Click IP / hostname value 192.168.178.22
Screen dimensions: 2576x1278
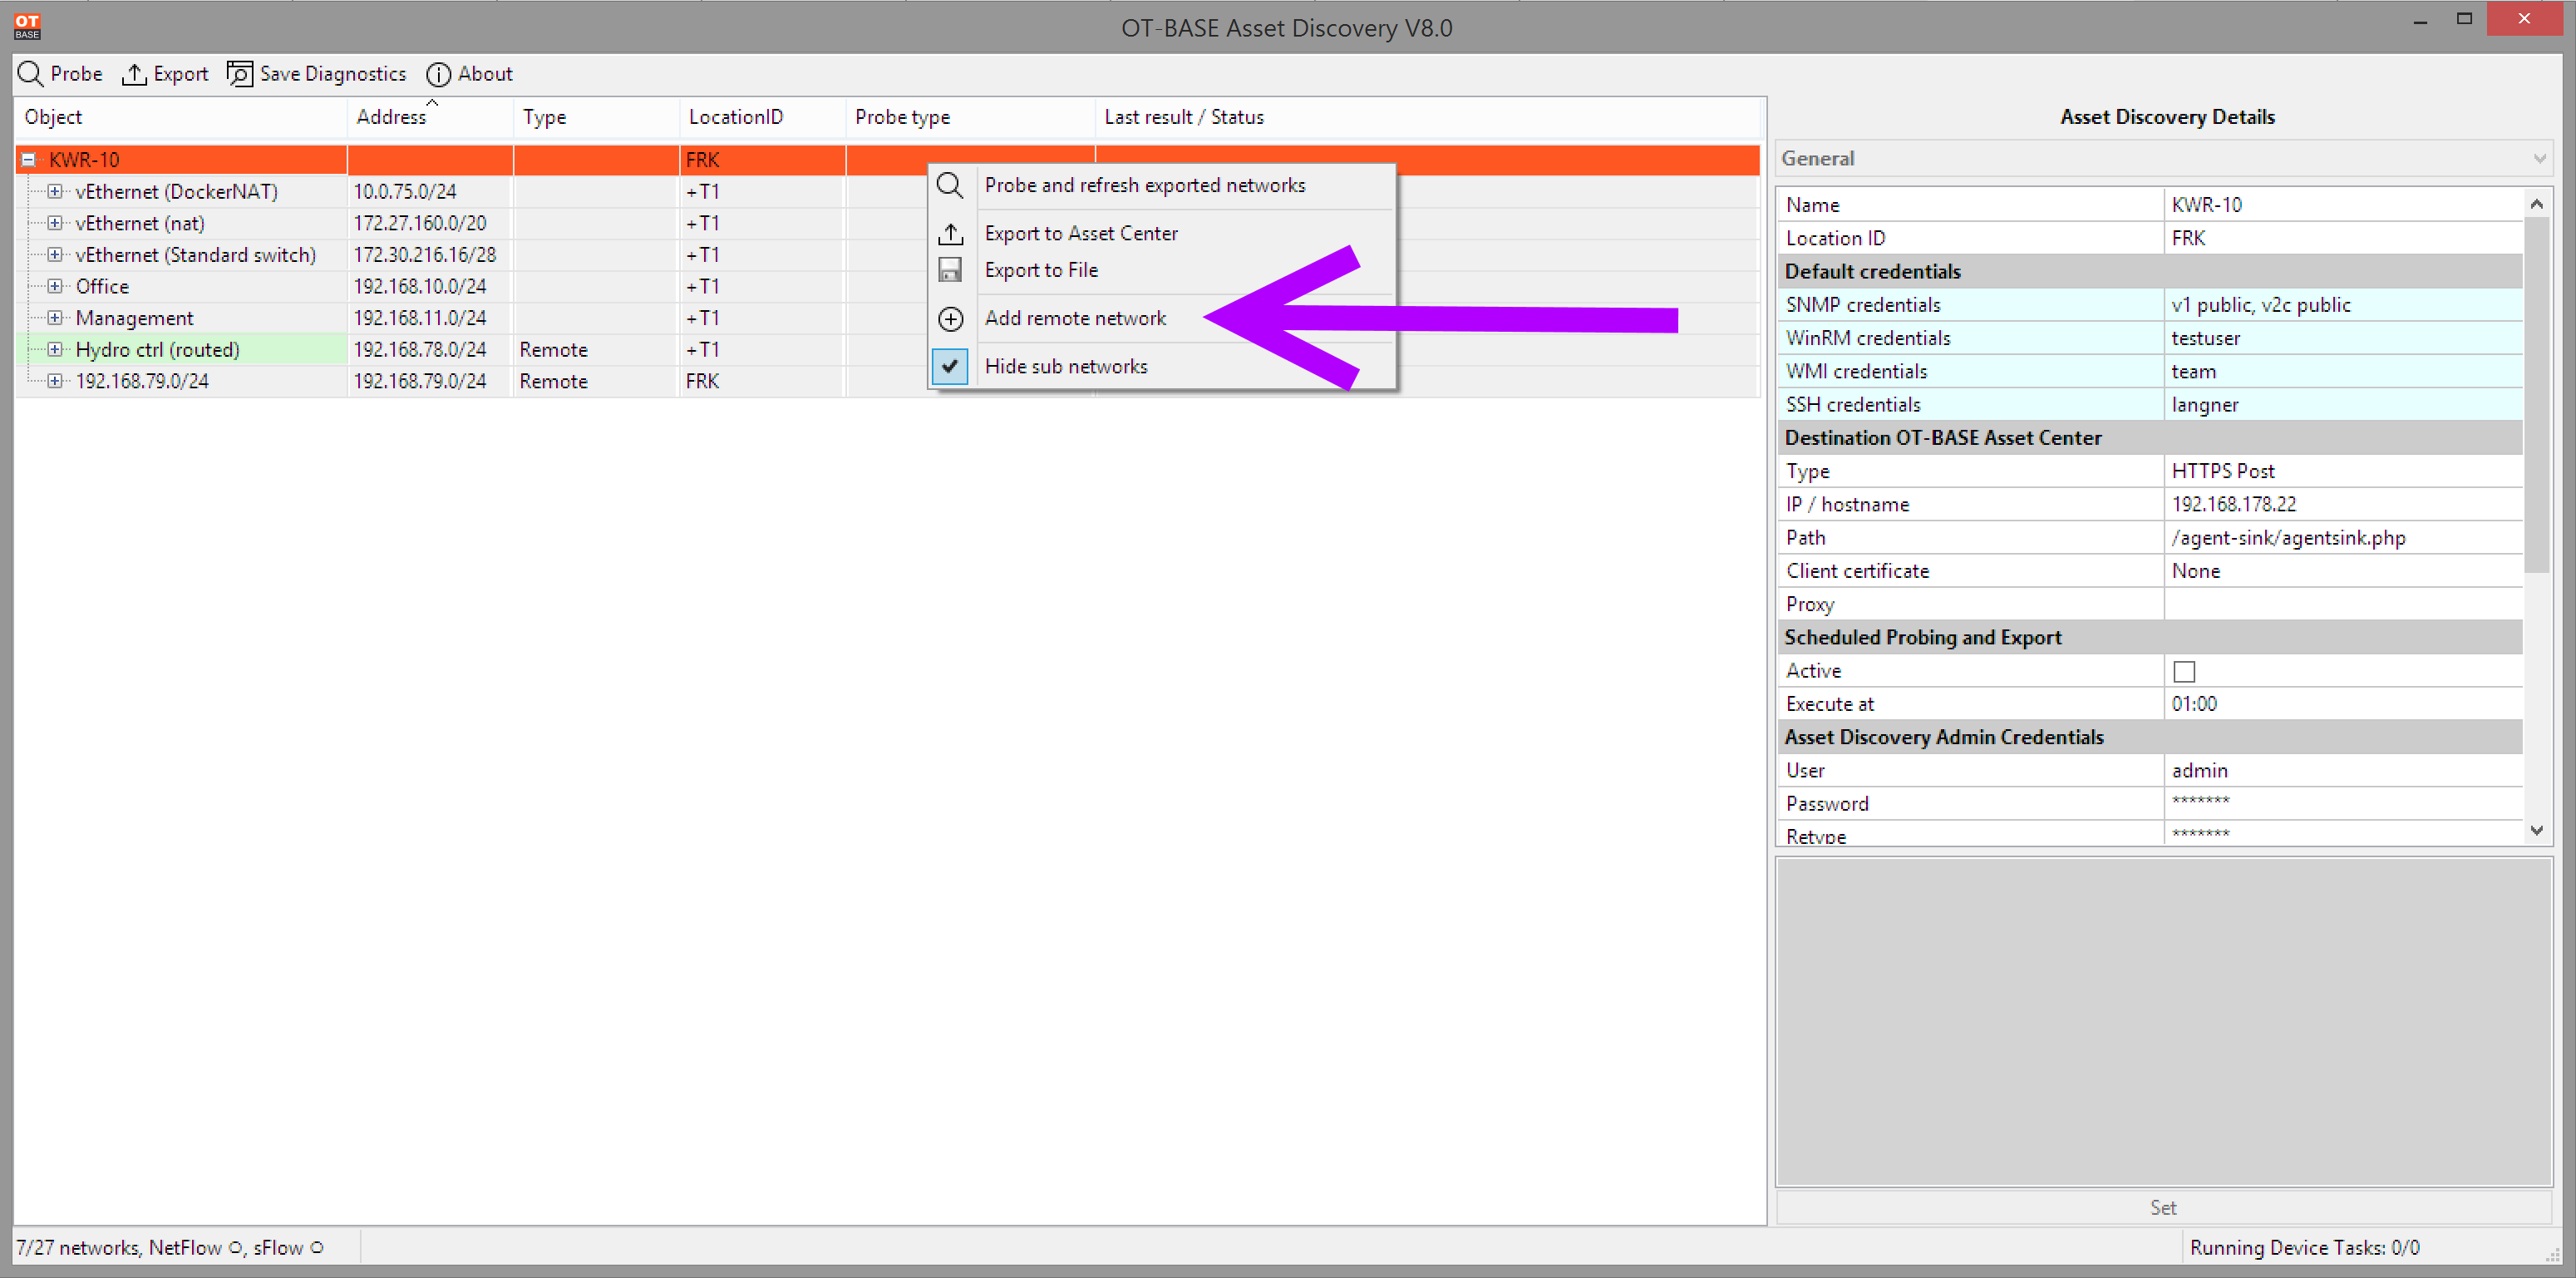[x=2343, y=504]
